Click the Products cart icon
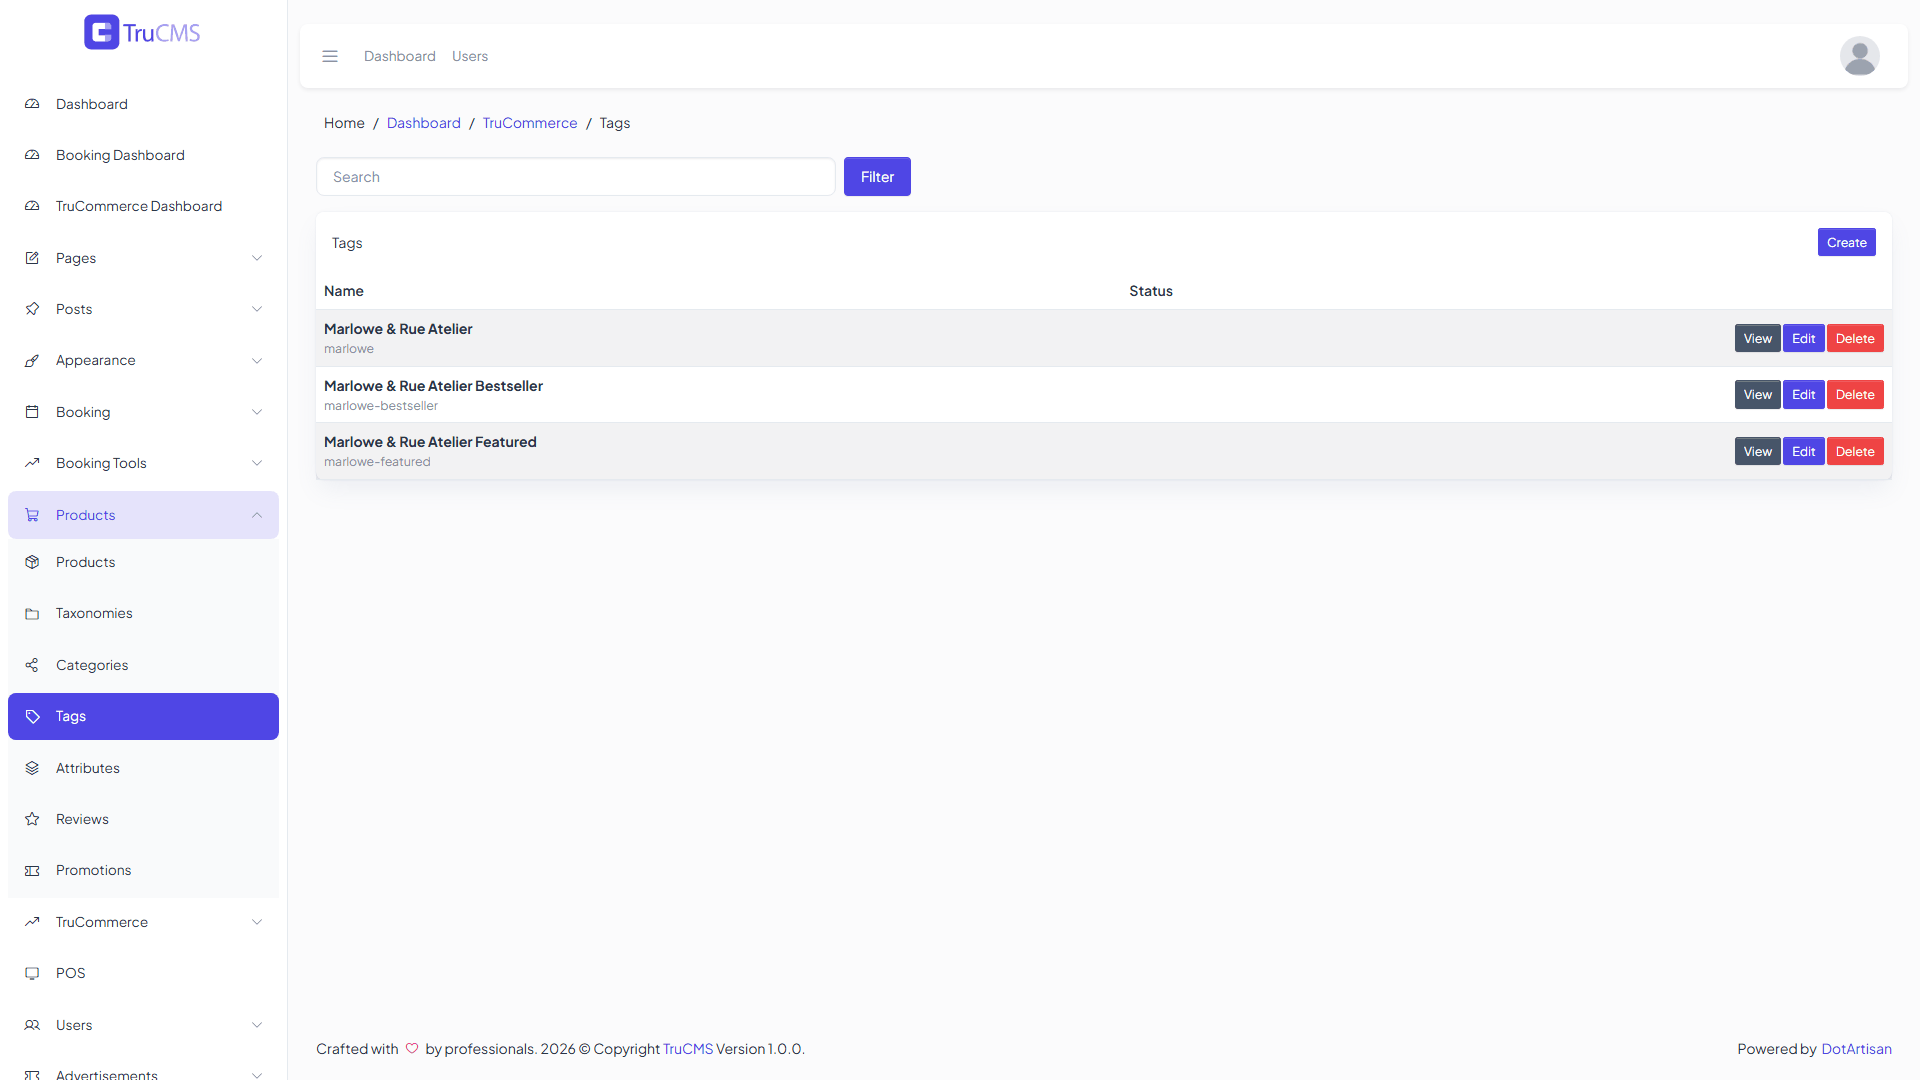 coord(32,515)
